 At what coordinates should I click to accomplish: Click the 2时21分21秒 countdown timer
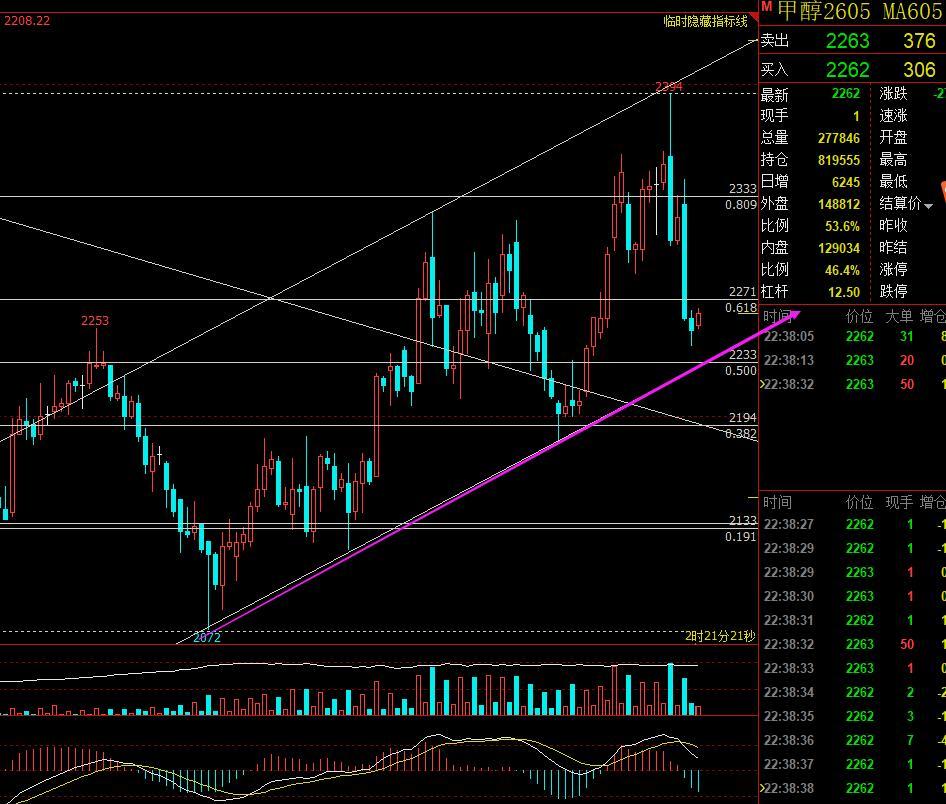tap(720, 636)
